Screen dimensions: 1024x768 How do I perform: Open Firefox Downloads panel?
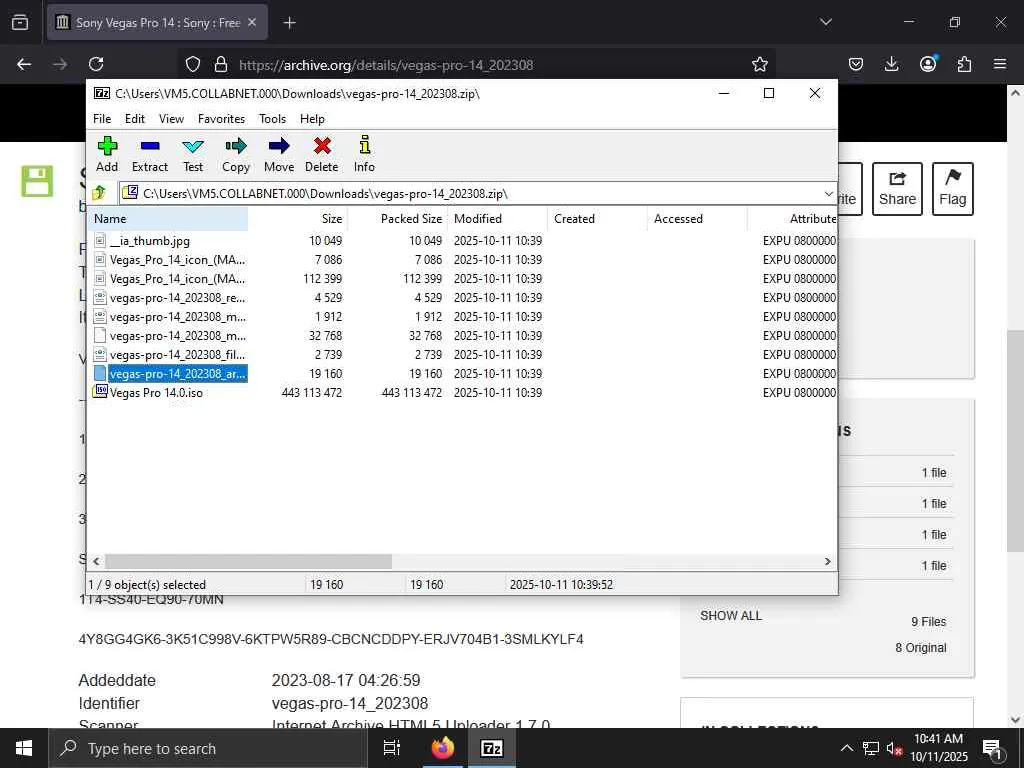[891, 64]
